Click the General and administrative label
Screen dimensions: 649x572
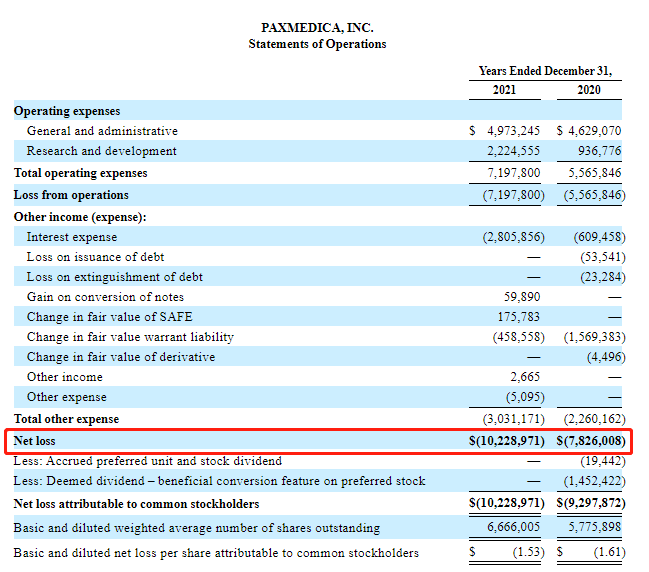102,131
